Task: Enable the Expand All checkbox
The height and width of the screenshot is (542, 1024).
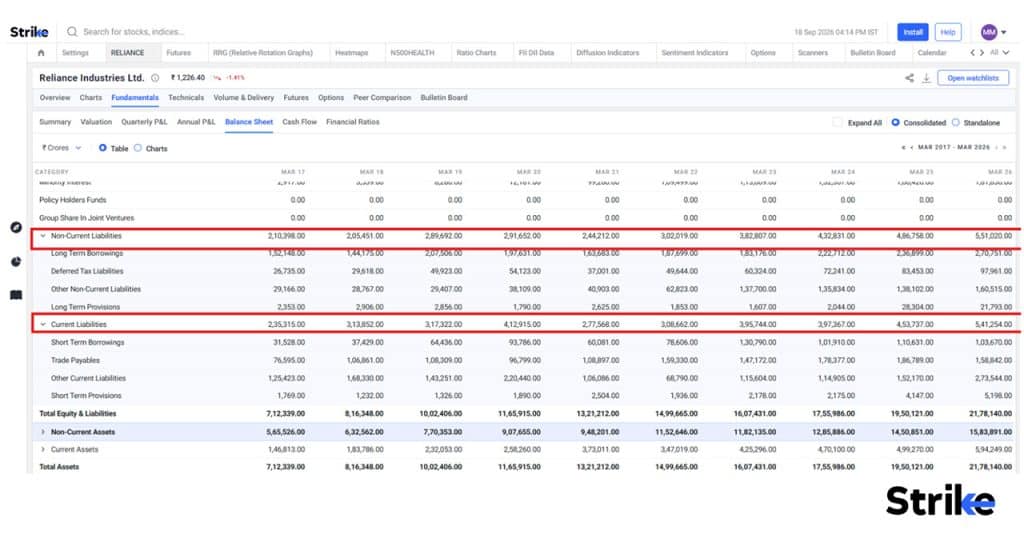Action: point(837,122)
